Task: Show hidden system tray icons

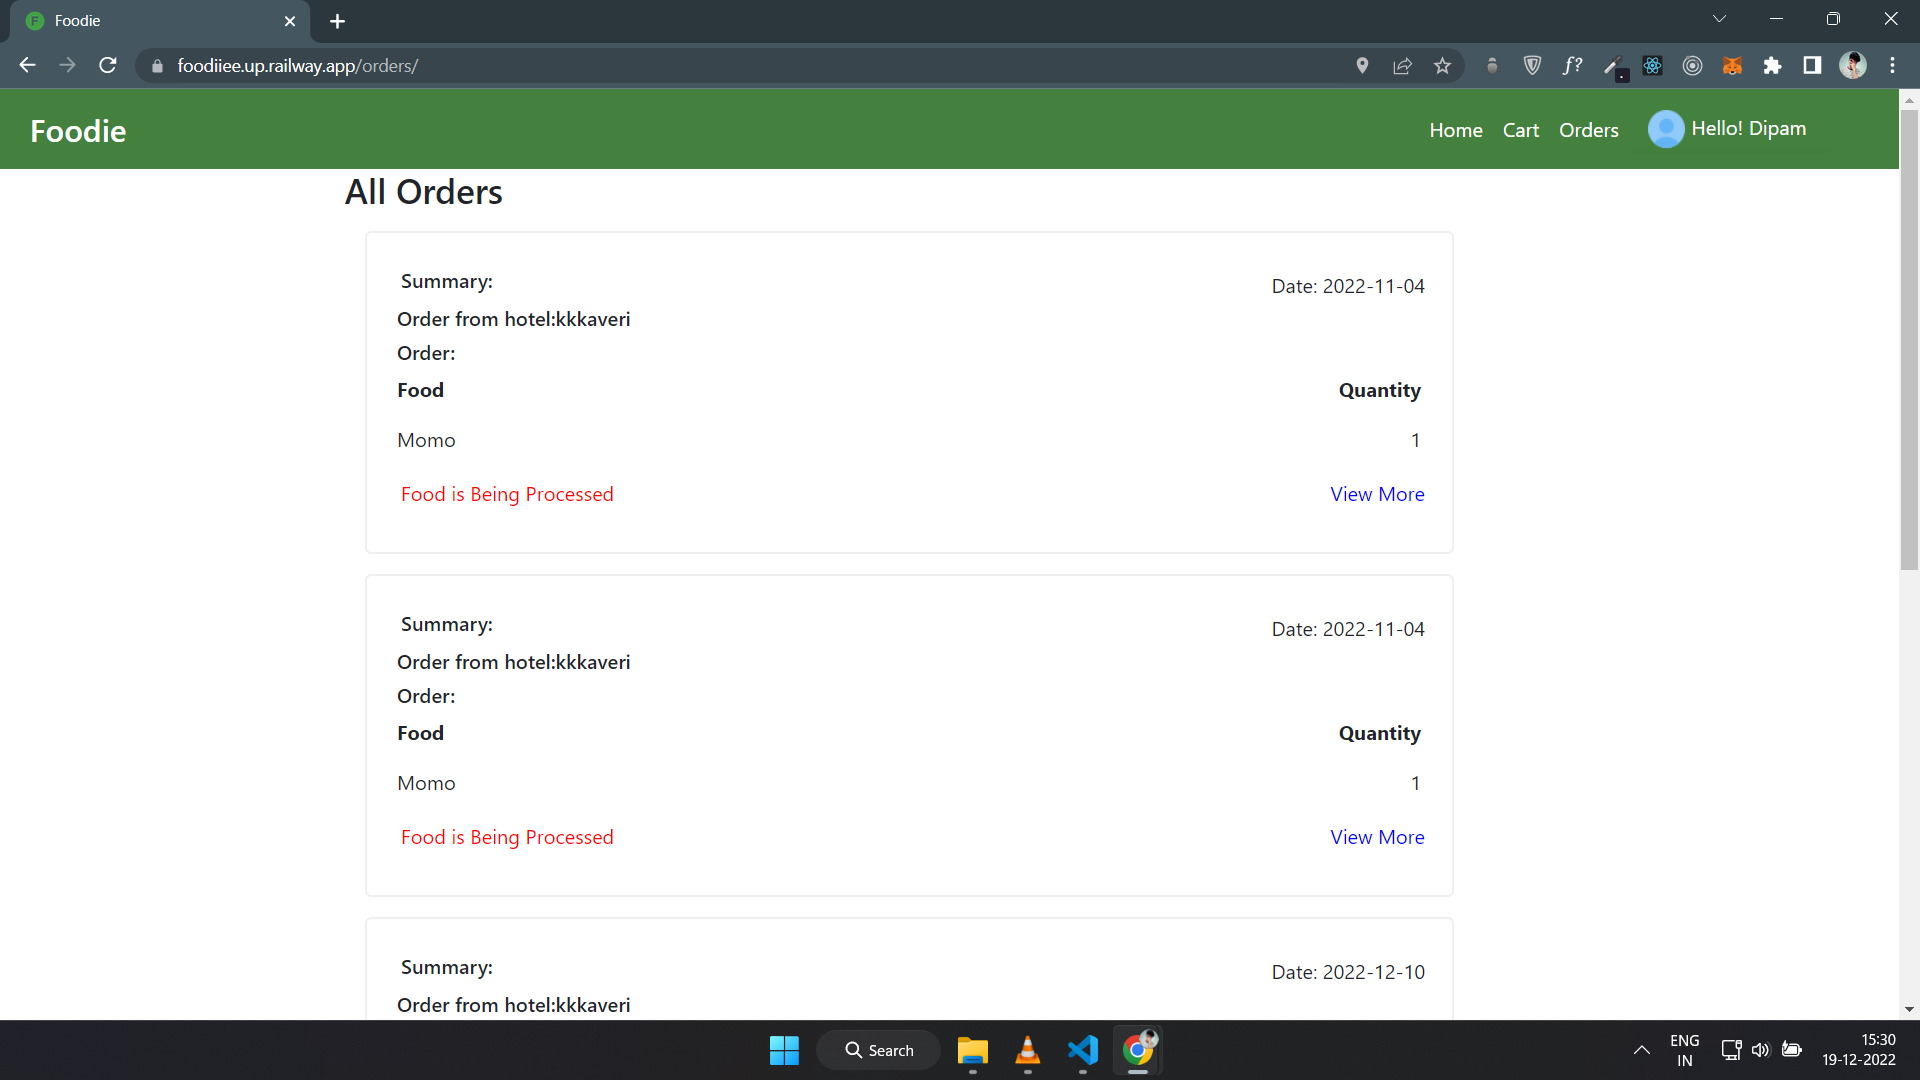Action: 1641,1050
